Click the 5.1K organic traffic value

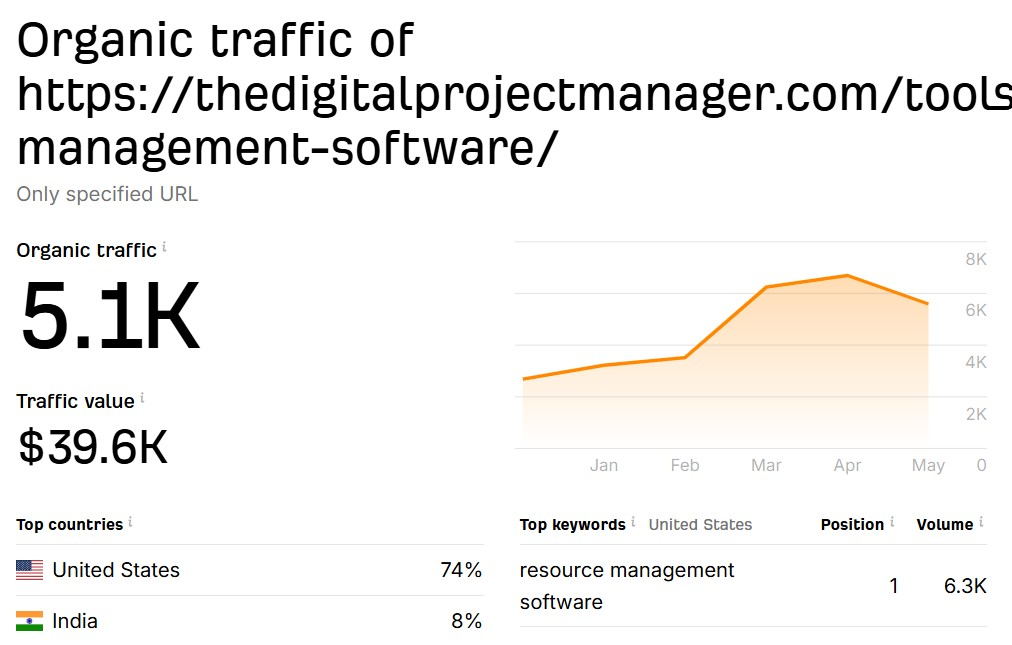tap(110, 317)
